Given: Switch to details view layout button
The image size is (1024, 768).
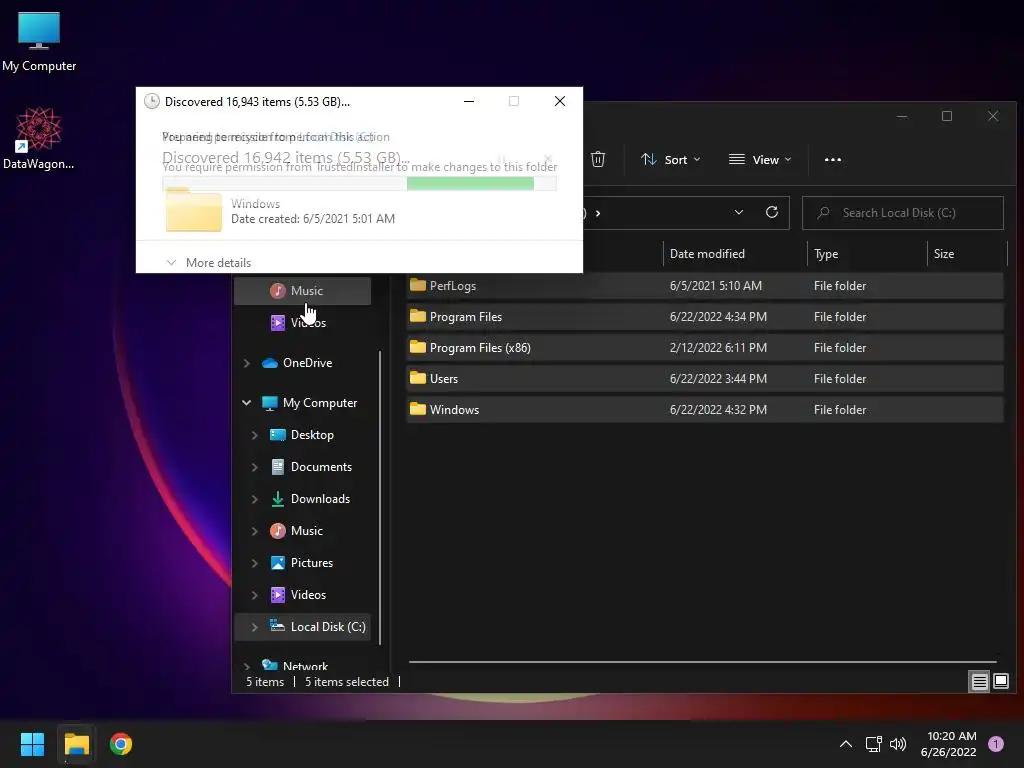Looking at the screenshot, I should coord(980,682).
